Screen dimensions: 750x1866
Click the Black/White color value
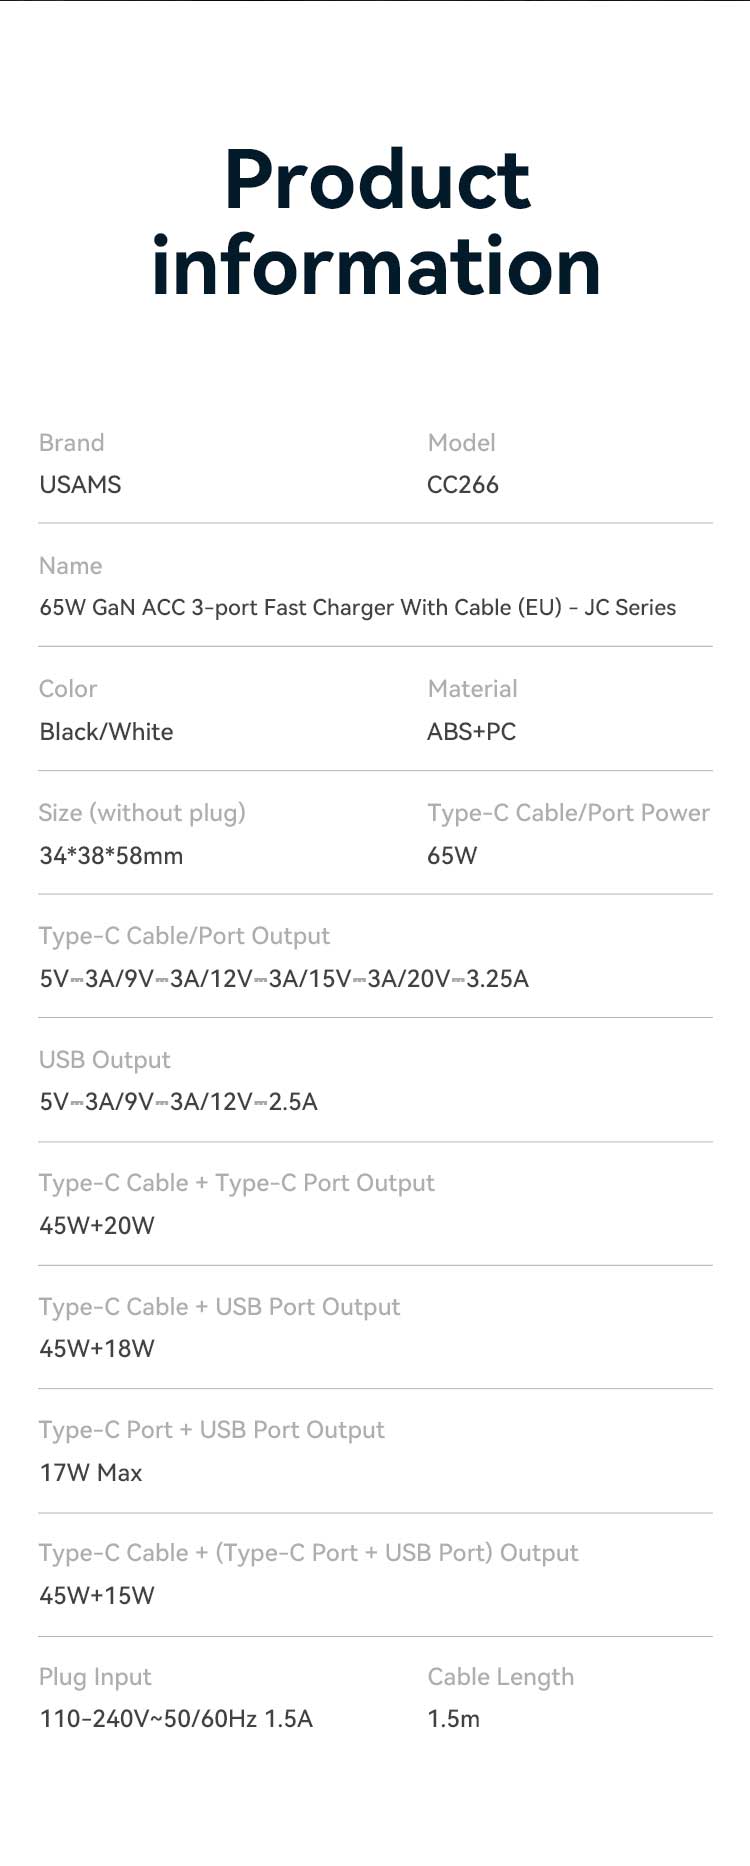[106, 732]
